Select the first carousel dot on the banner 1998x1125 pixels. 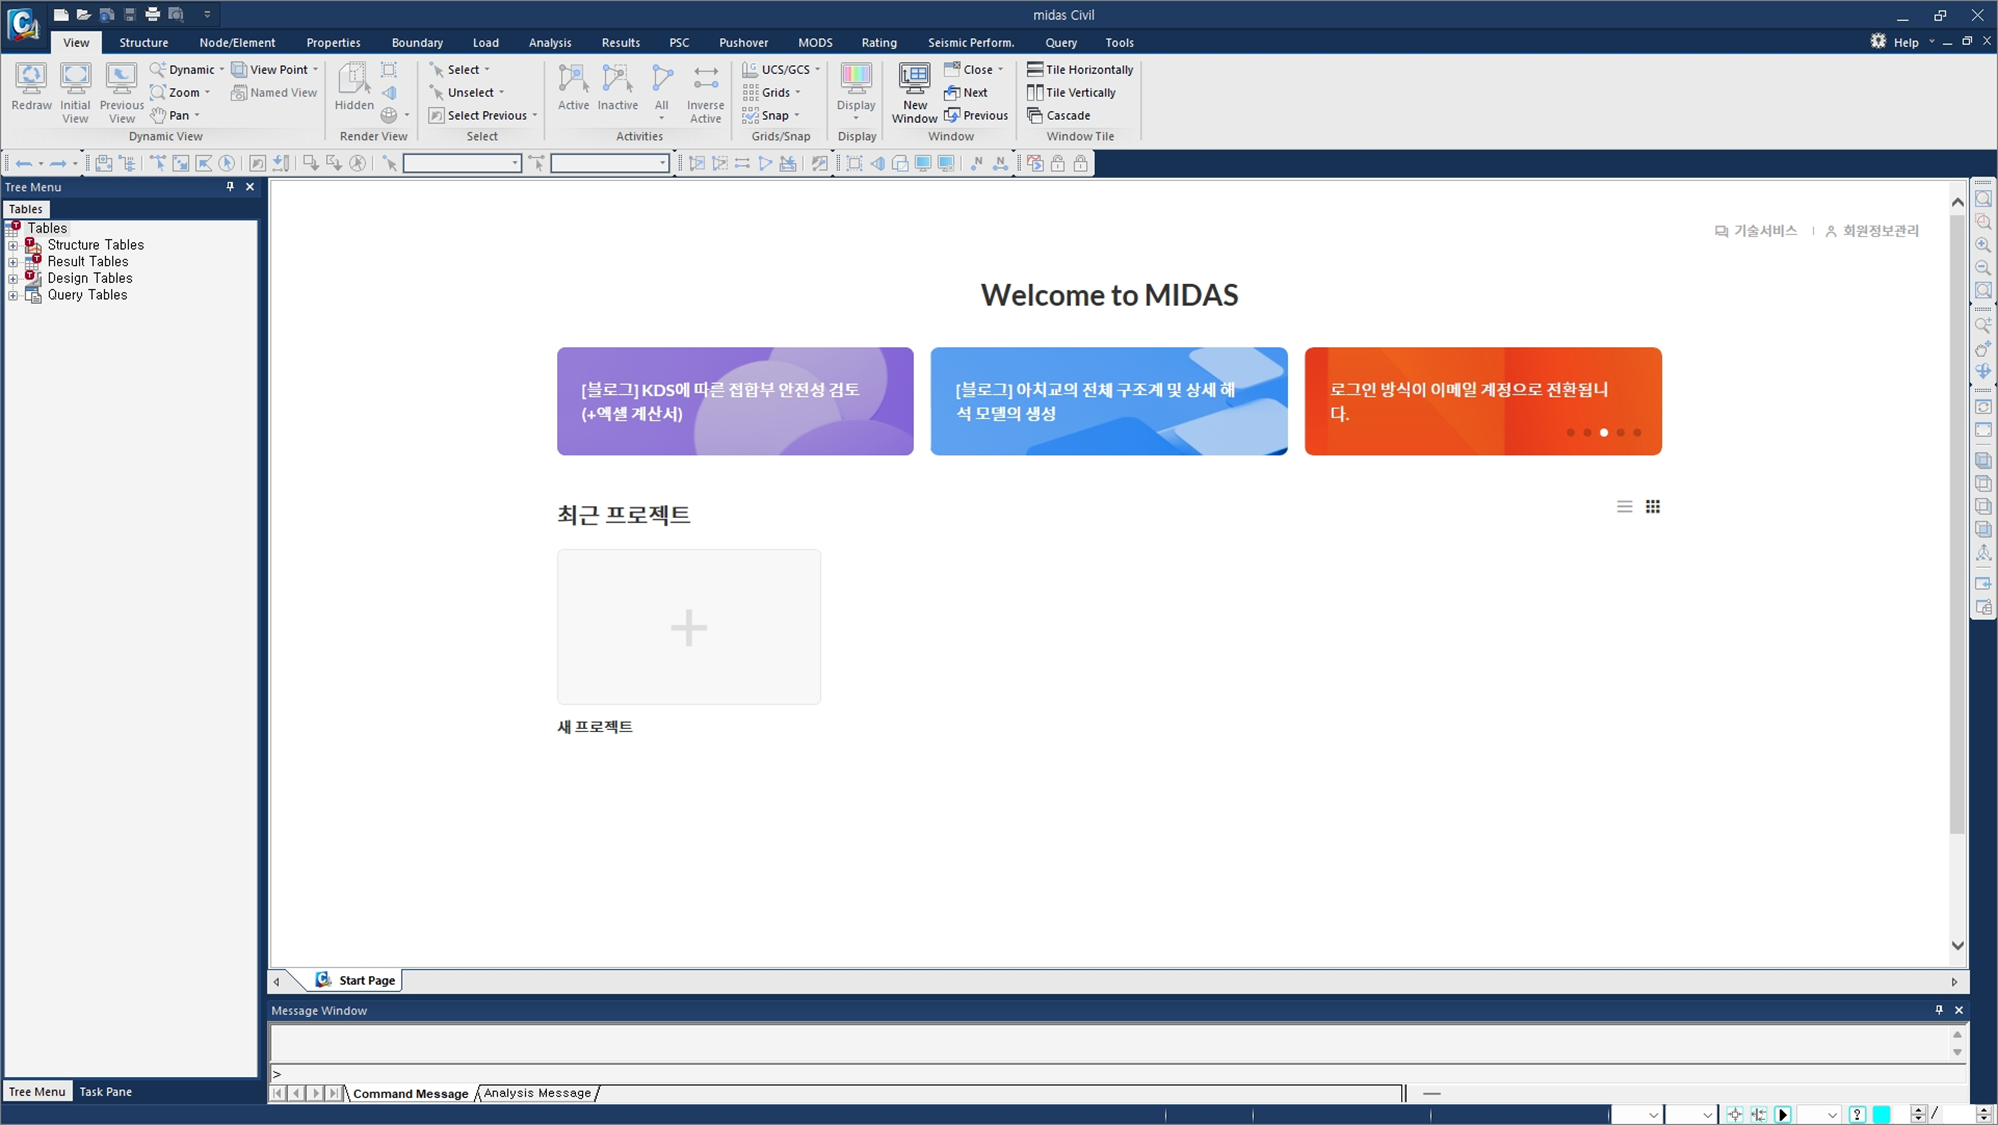pos(1570,433)
